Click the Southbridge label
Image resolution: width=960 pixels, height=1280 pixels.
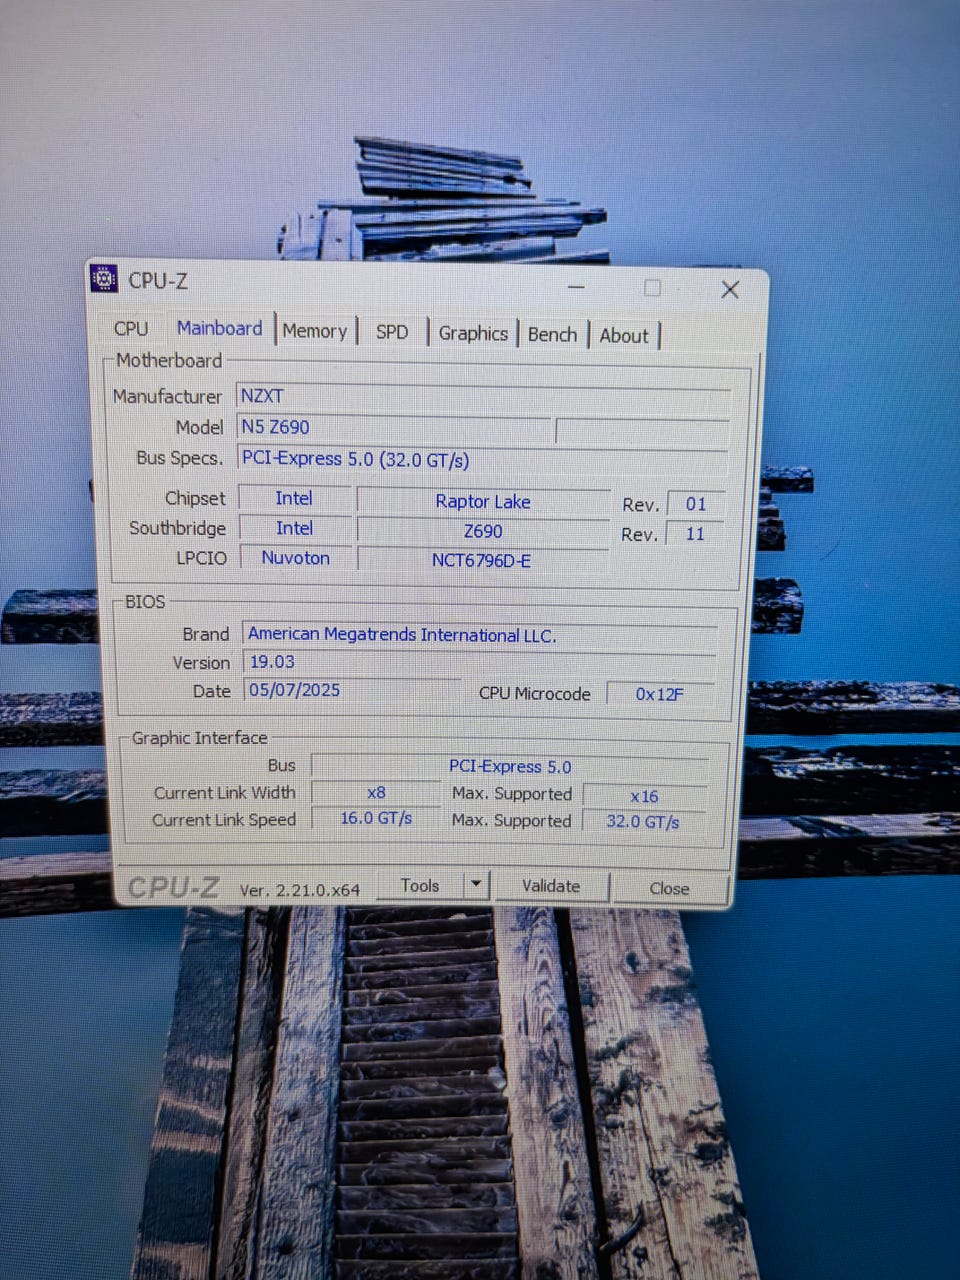(x=177, y=528)
